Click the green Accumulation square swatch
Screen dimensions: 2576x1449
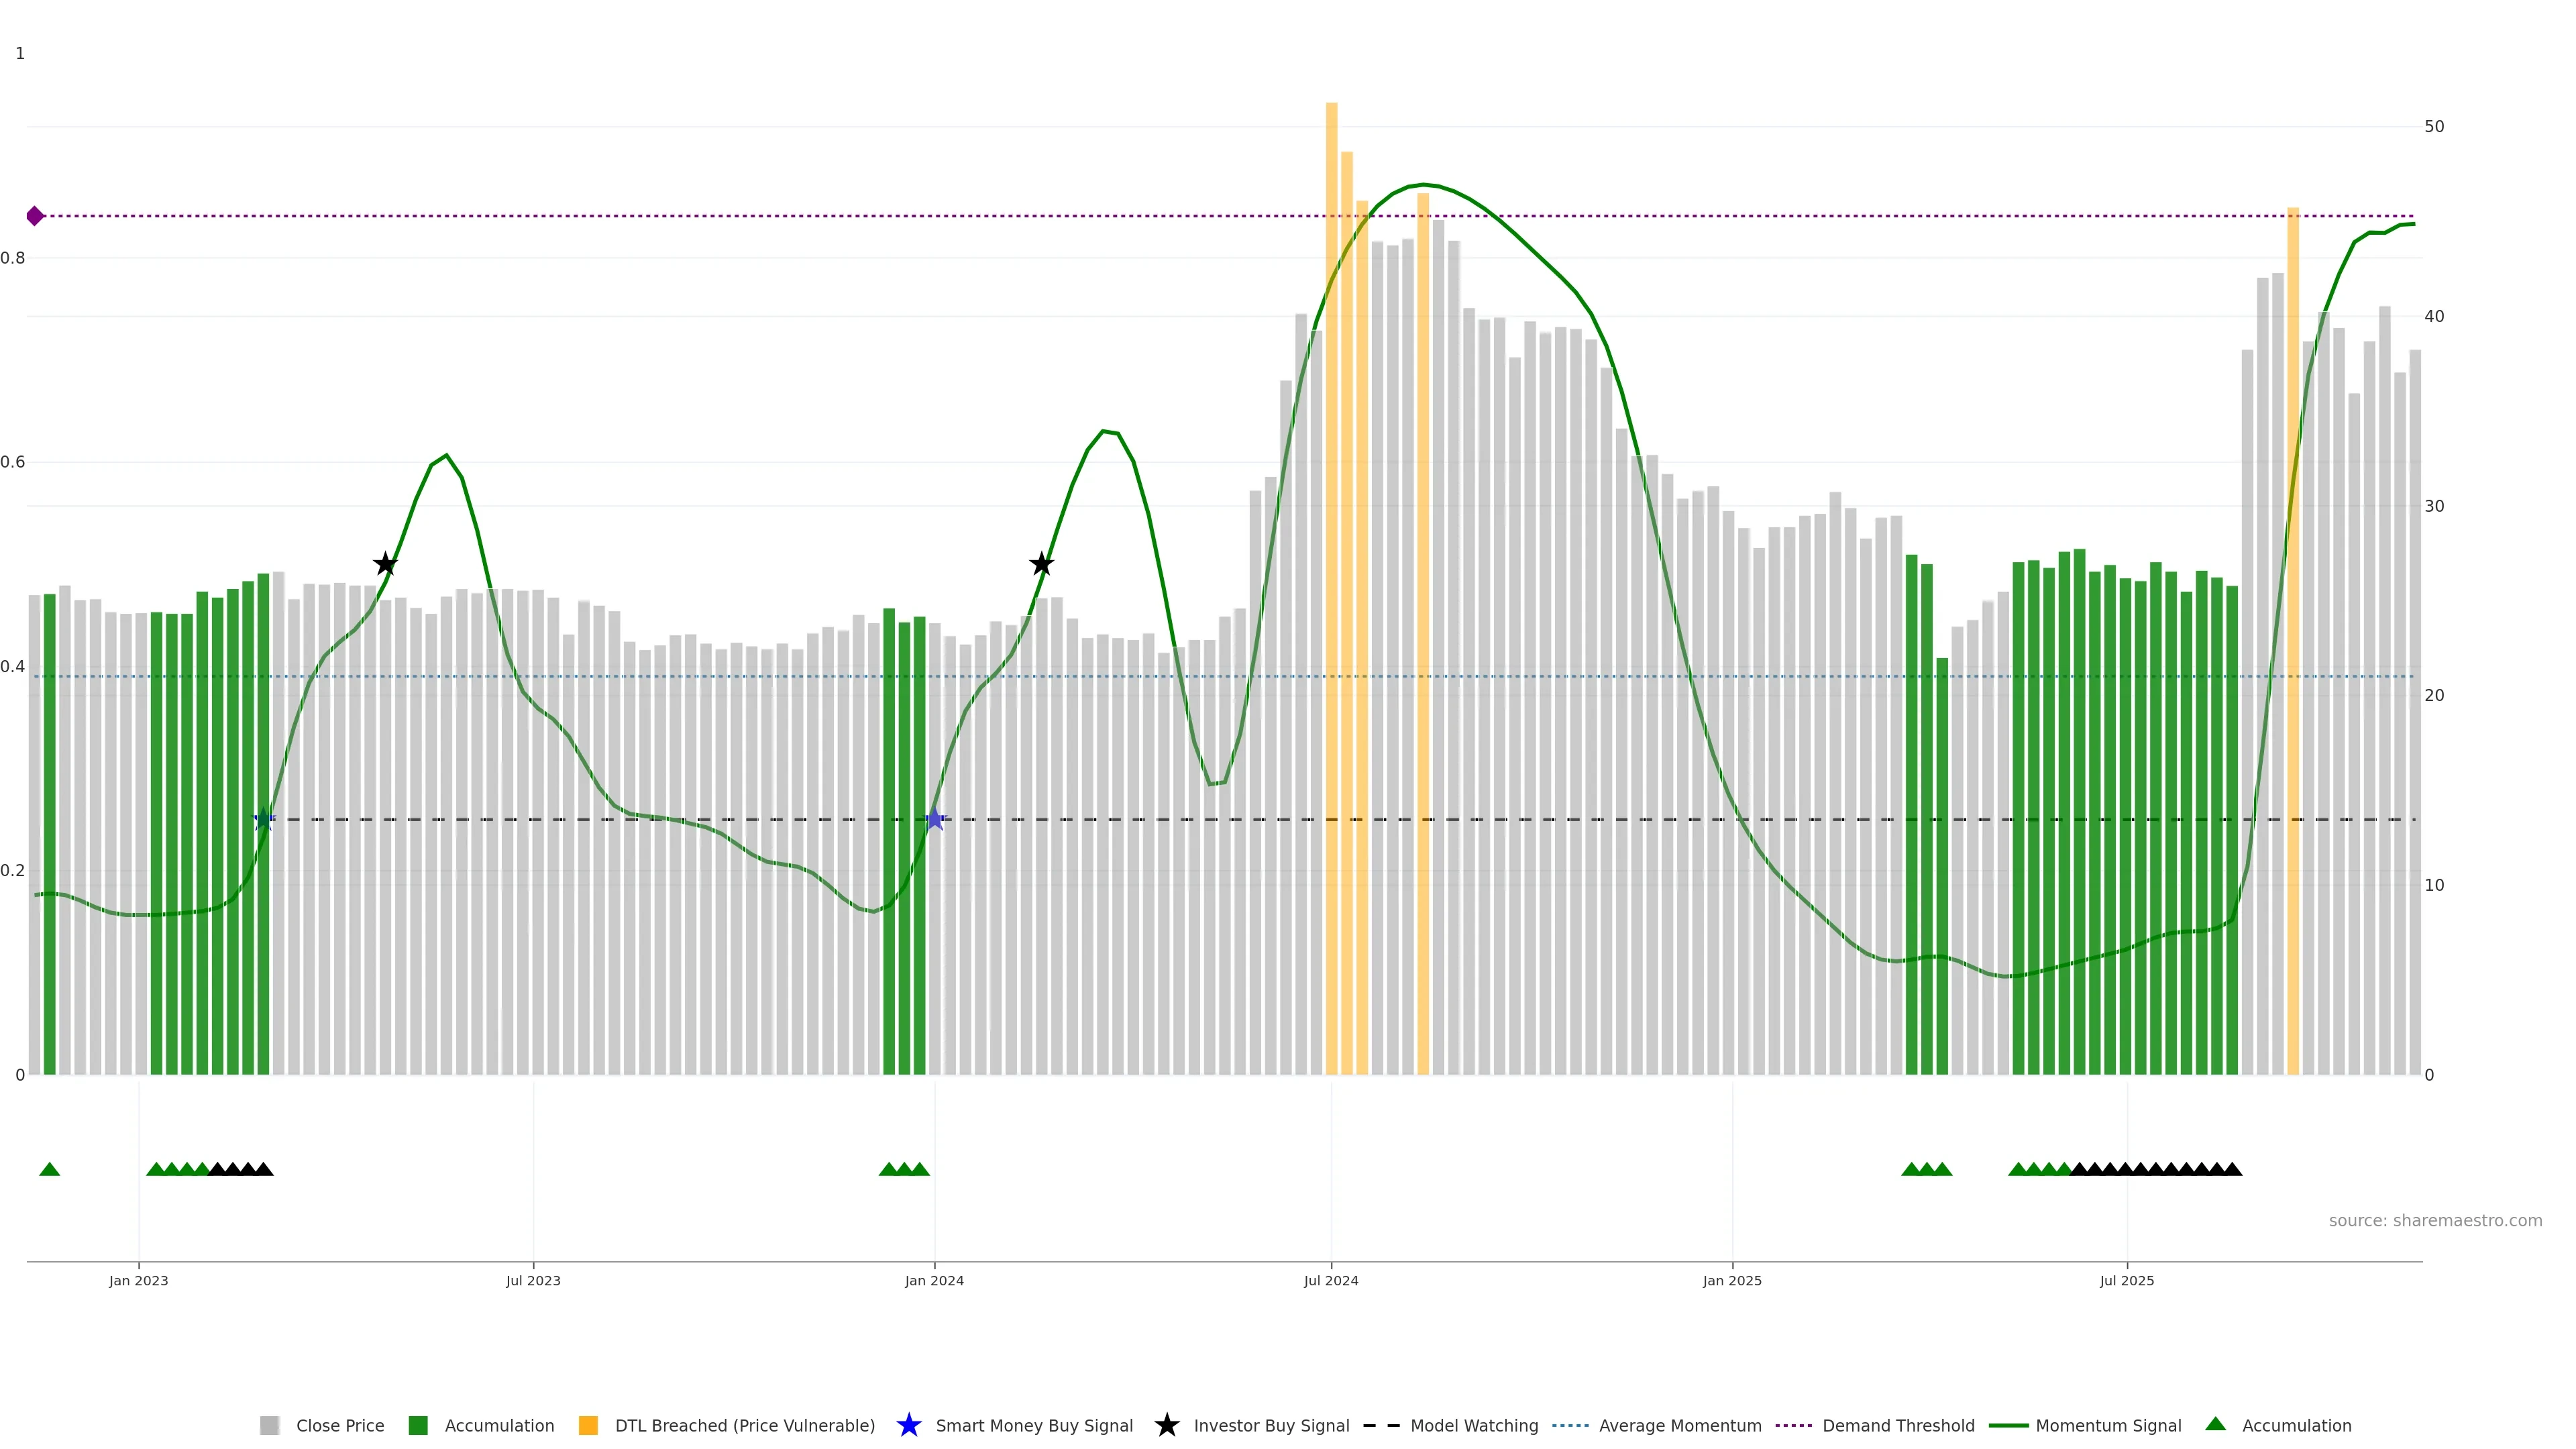(x=418, y=1426)
